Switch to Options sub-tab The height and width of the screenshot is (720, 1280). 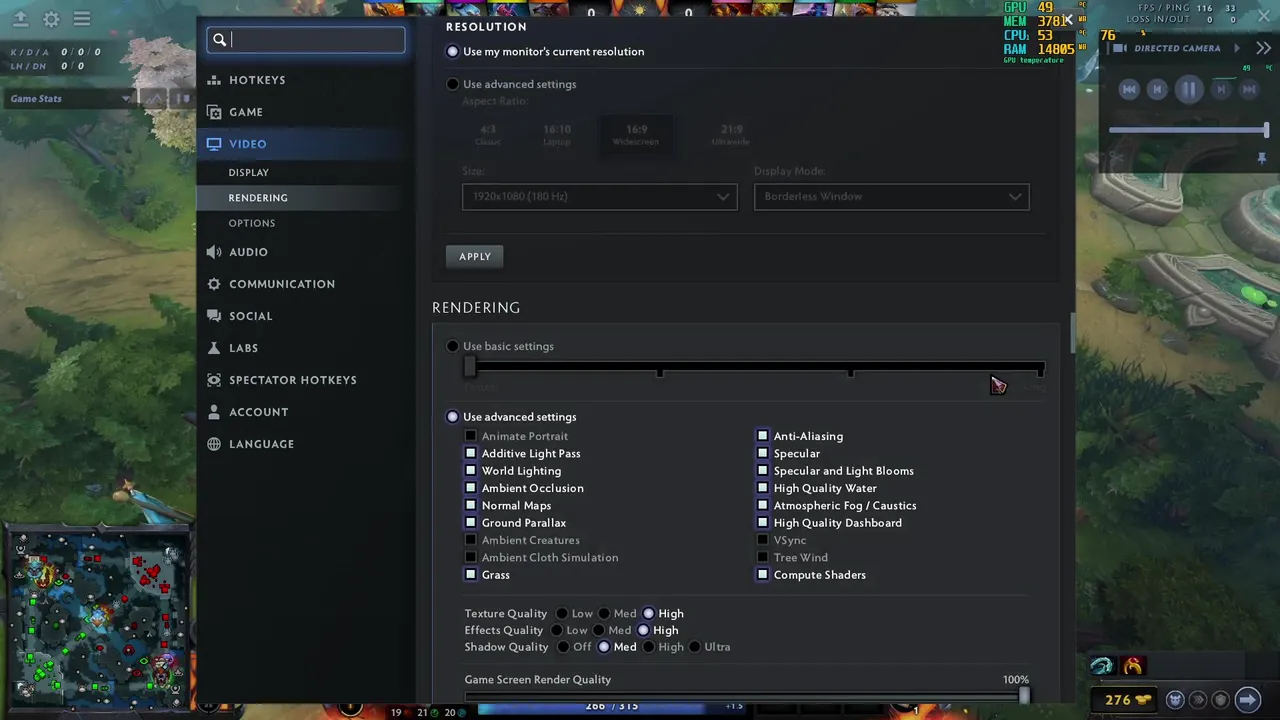point(252,224)
